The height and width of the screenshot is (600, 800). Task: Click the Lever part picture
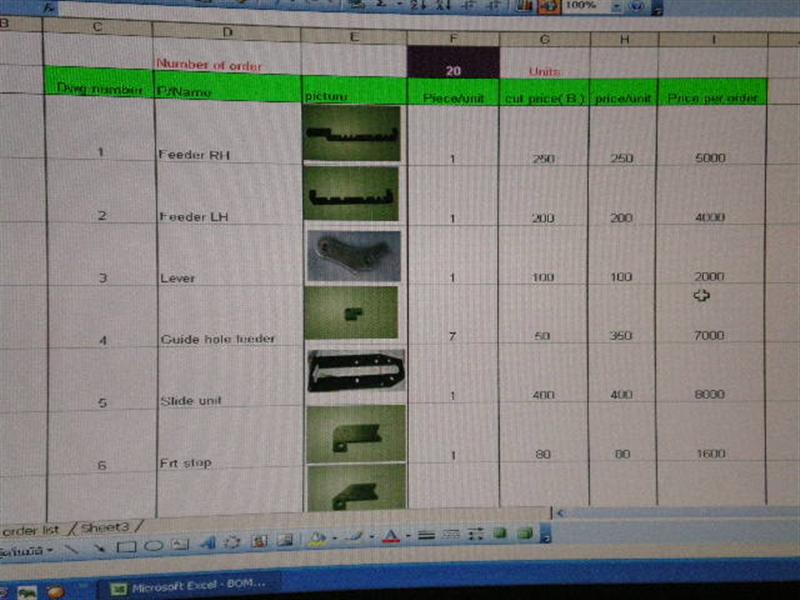pos(353,255)
